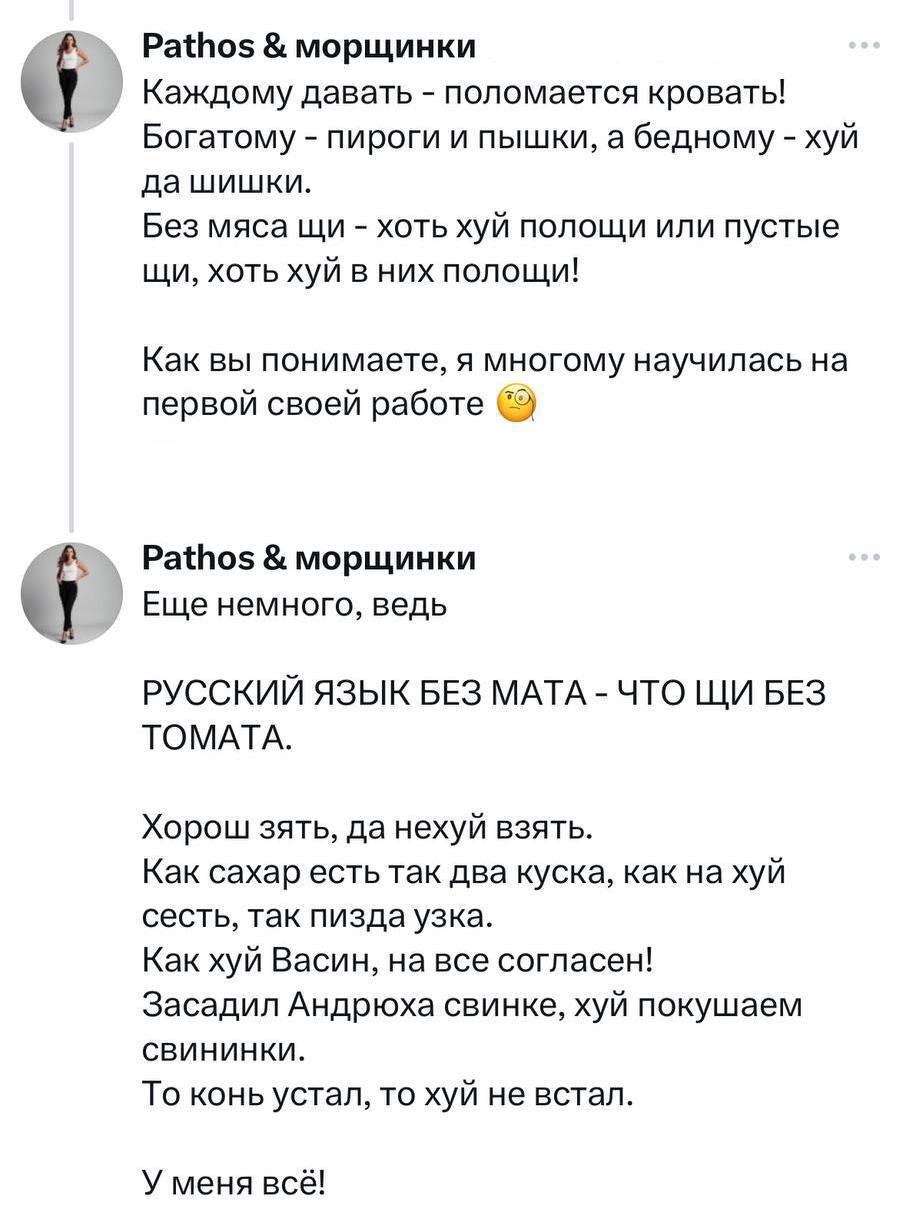Click the line starting "Богатому - пироги и пышки"

500,140
